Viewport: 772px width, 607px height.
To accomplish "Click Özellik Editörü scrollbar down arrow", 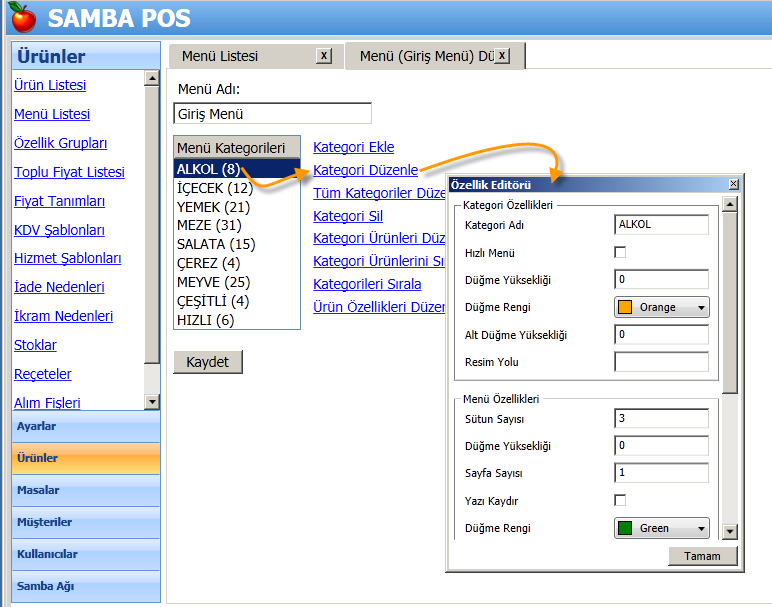I will coord(730,531).
